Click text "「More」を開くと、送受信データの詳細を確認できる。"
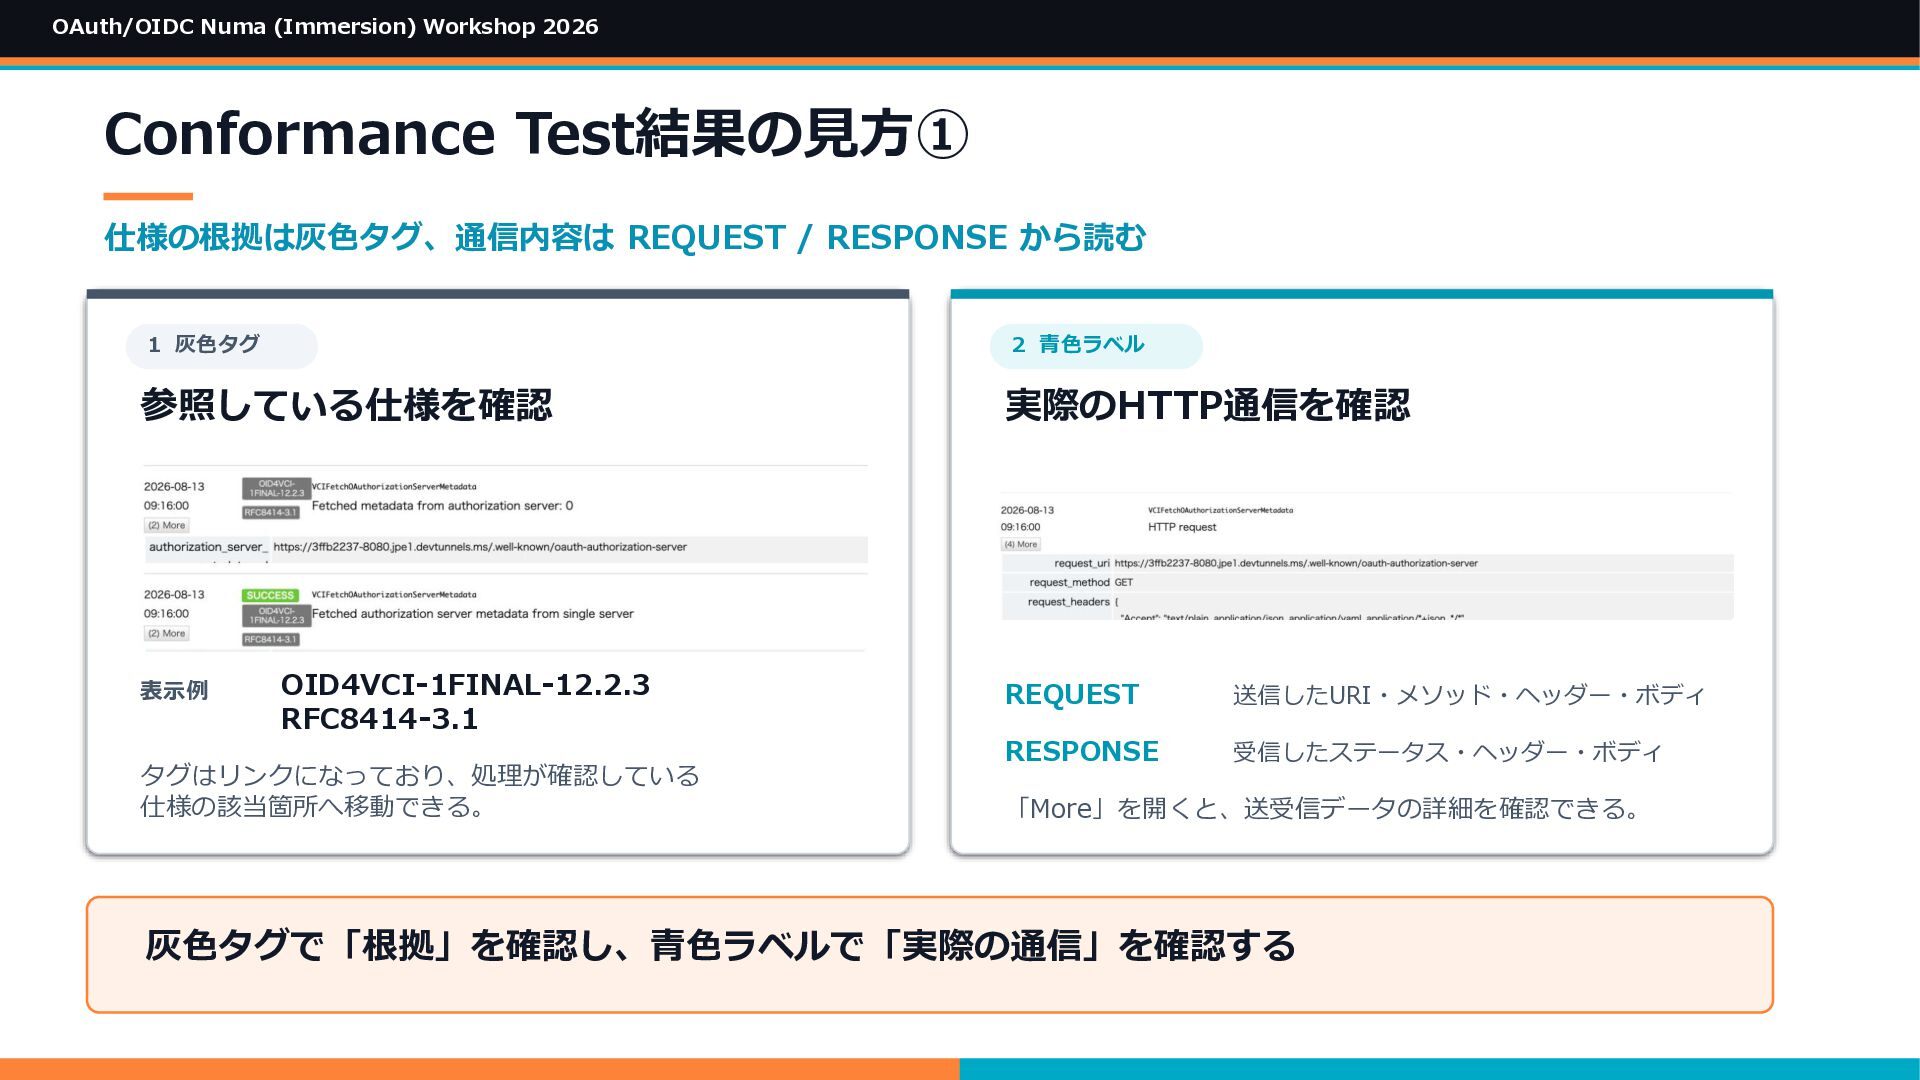This screenshot has width=1920, height=1080. [1326, 808]
